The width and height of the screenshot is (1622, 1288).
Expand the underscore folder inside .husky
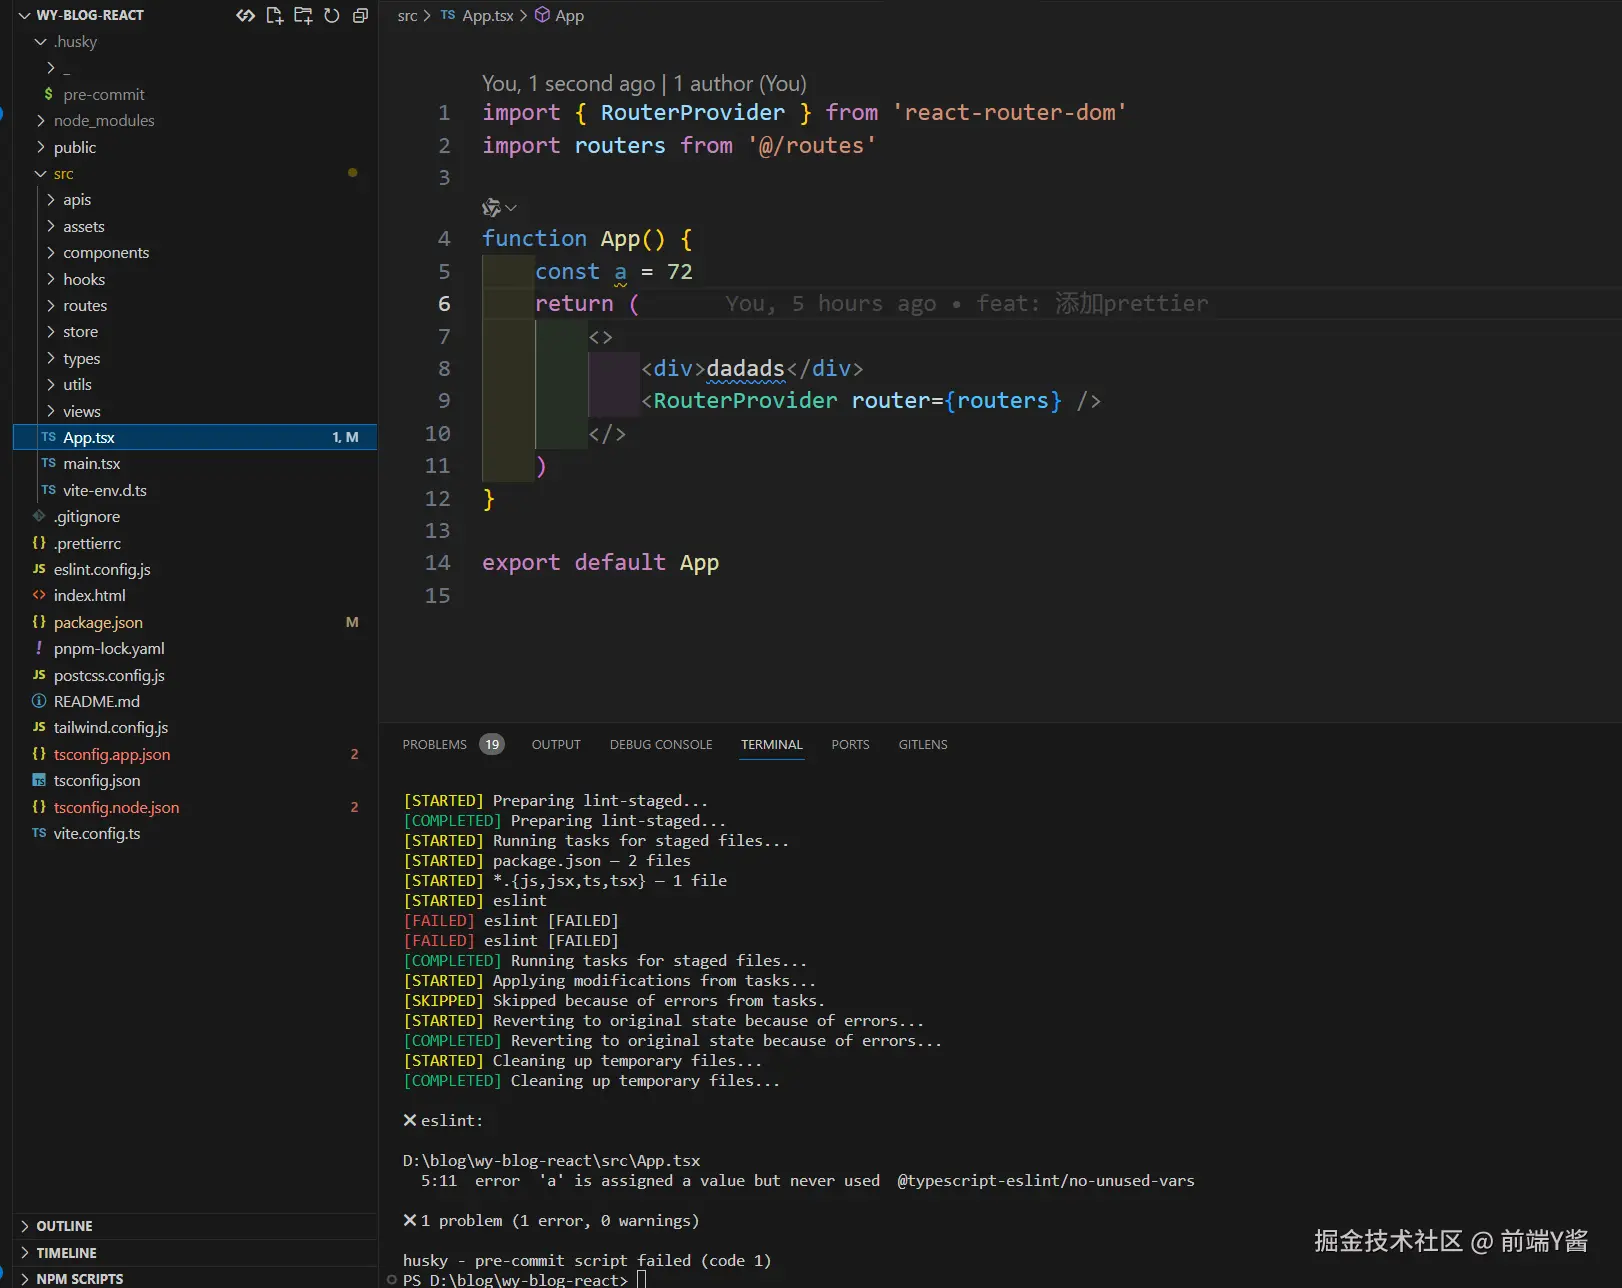[51, 68]
